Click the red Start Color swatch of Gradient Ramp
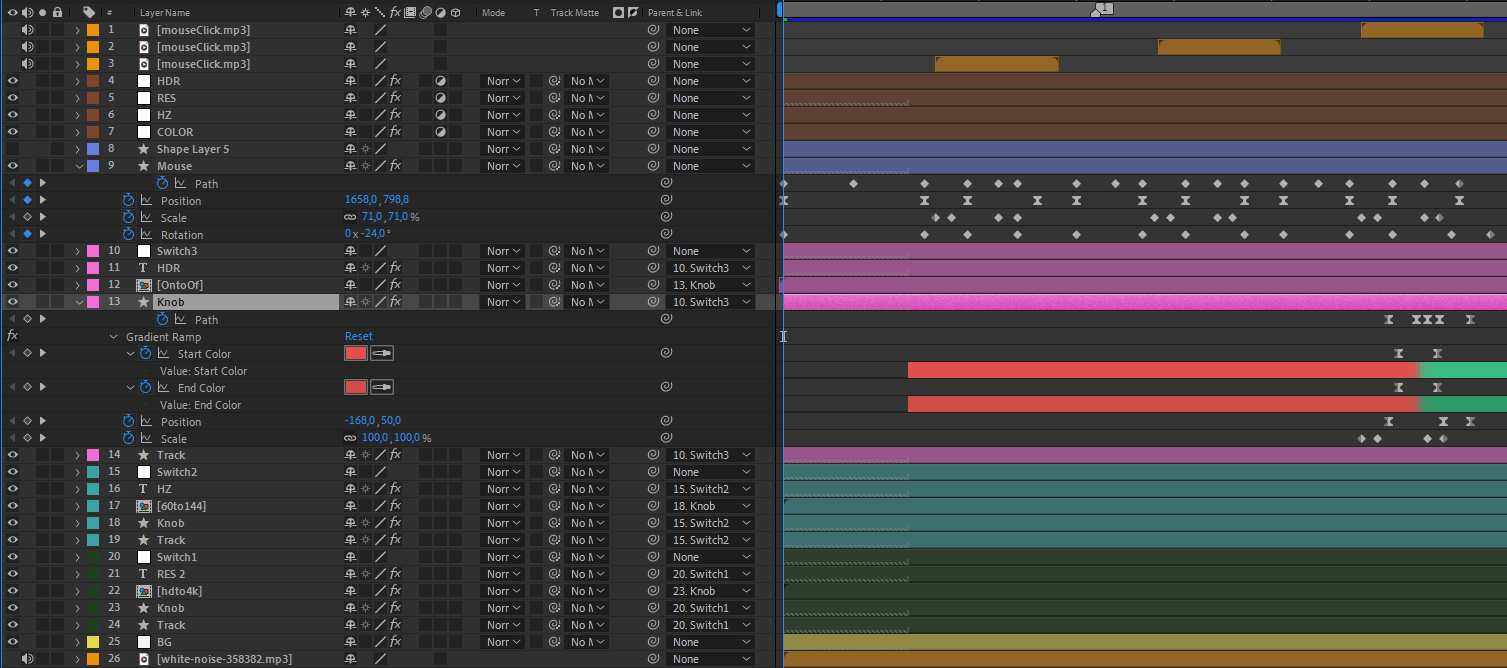This screenshot has height=668, width=1507. pos(355,353)
